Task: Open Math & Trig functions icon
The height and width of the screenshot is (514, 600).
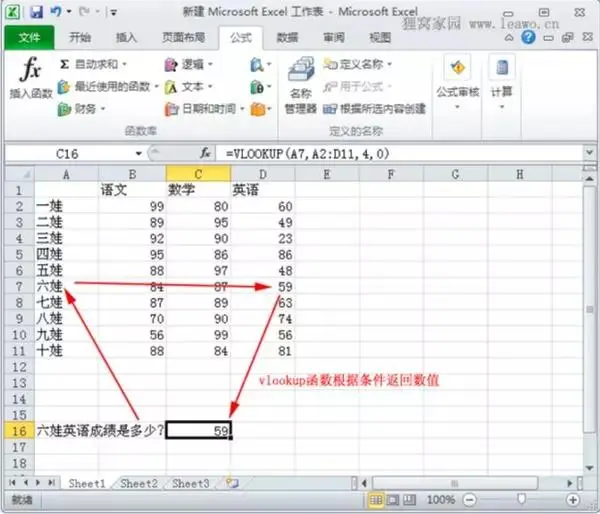Action: pyautogui.click(x=257, y=87)
